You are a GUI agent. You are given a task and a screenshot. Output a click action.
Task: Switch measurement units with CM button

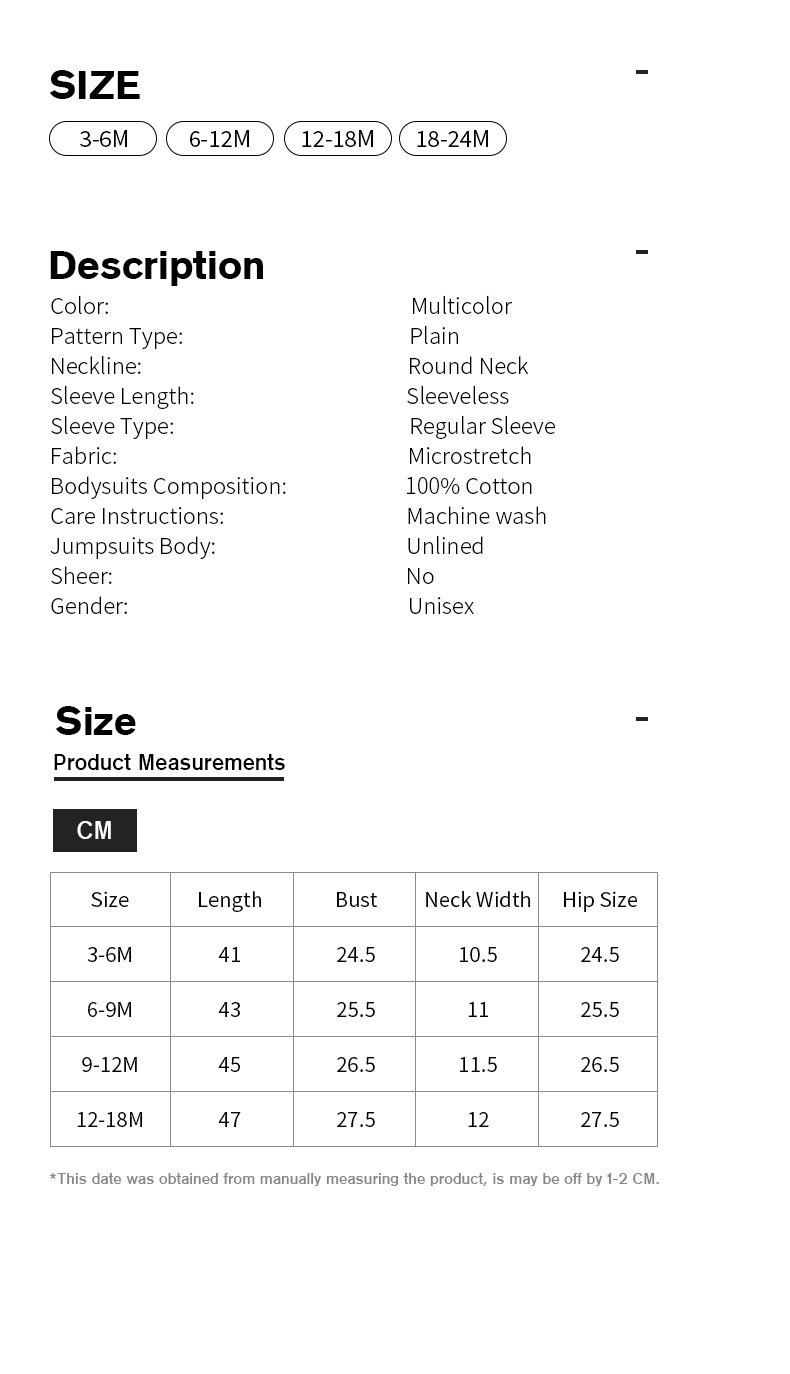pyautogui.click(x=95, y=830)
